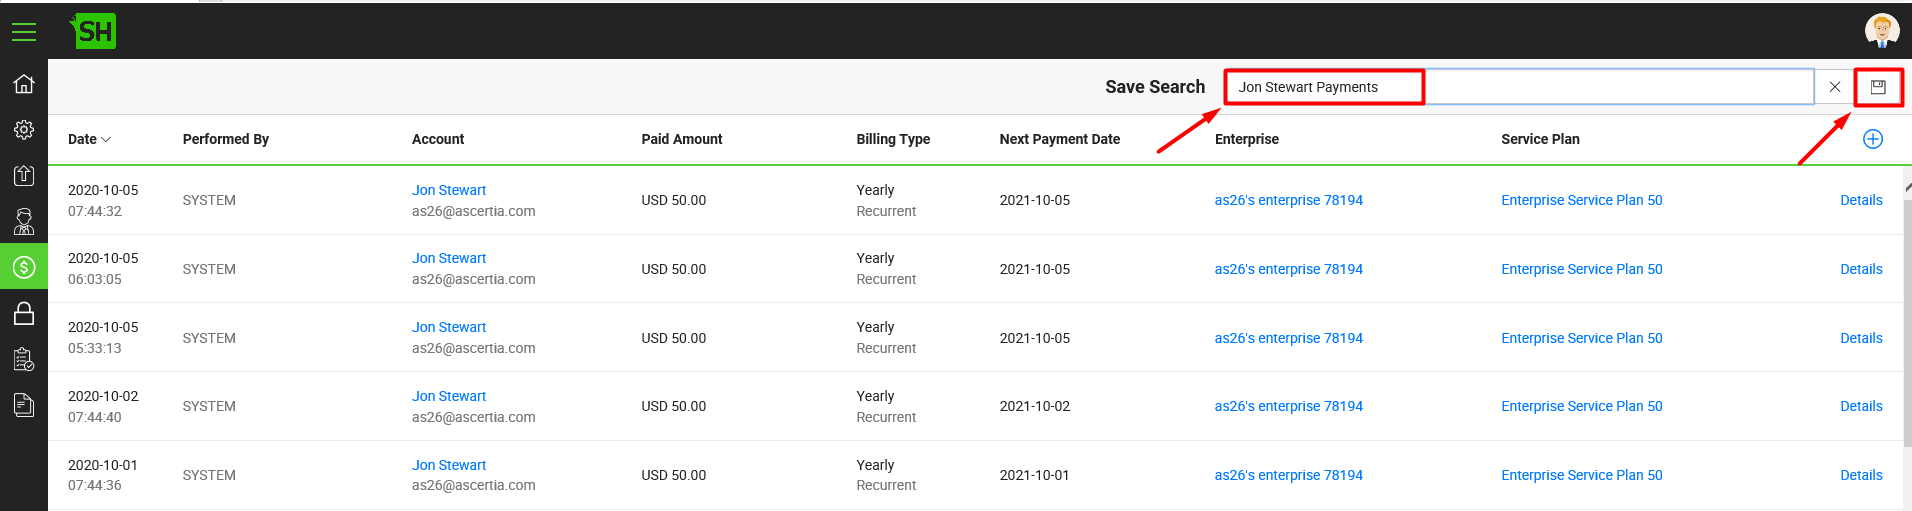Open as26's enterprise 78194 in second row

coord(1288,269)
